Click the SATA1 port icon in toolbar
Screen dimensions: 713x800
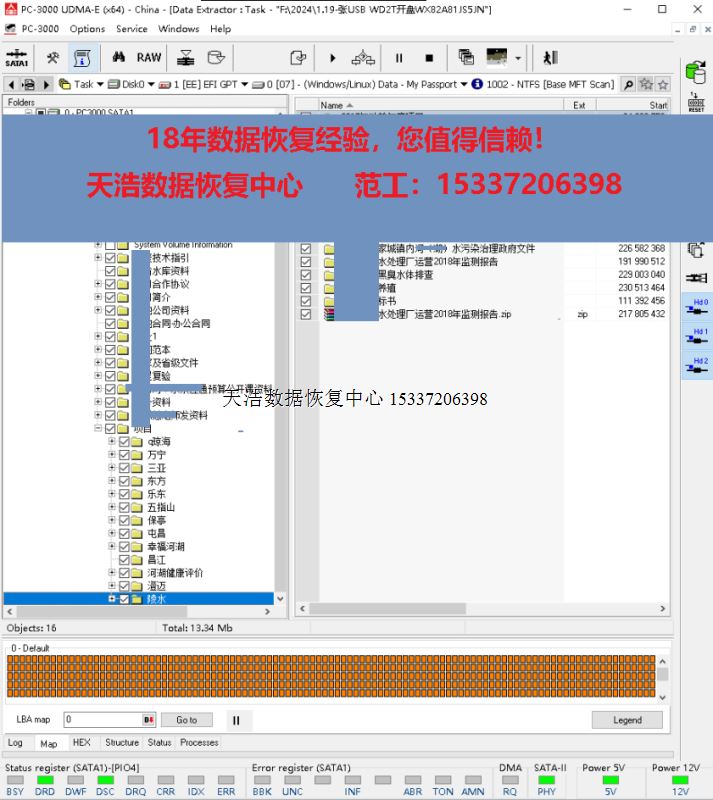[17, 58]
